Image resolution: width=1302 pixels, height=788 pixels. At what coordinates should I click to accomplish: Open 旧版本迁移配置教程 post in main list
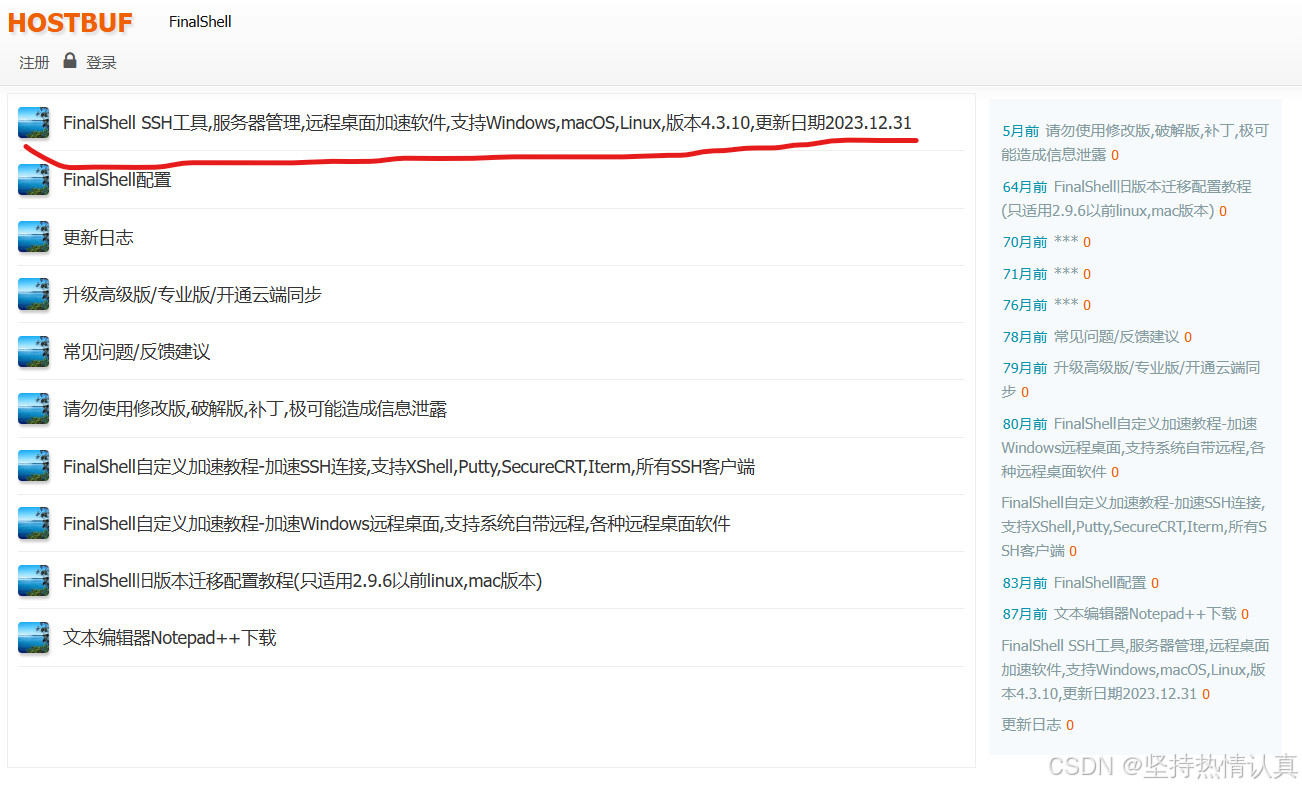tap(302, 581)
